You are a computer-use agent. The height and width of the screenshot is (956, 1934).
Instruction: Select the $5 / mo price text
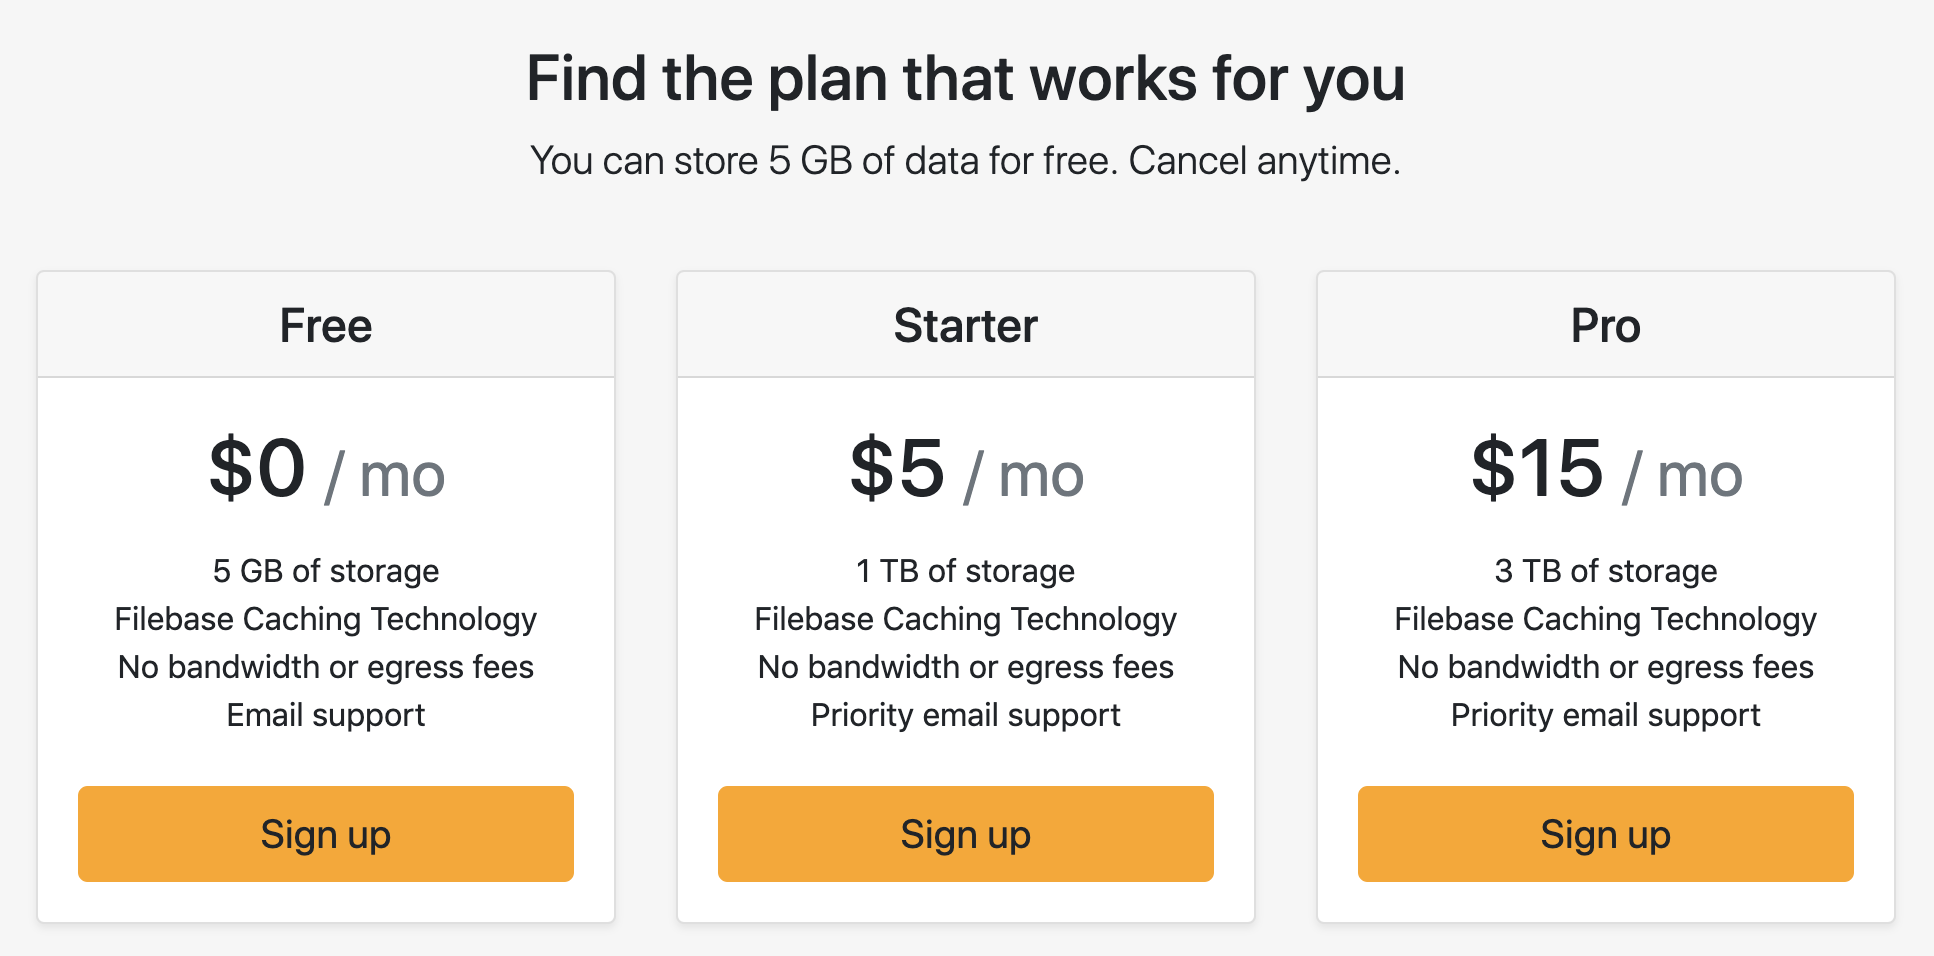[966, 470]
